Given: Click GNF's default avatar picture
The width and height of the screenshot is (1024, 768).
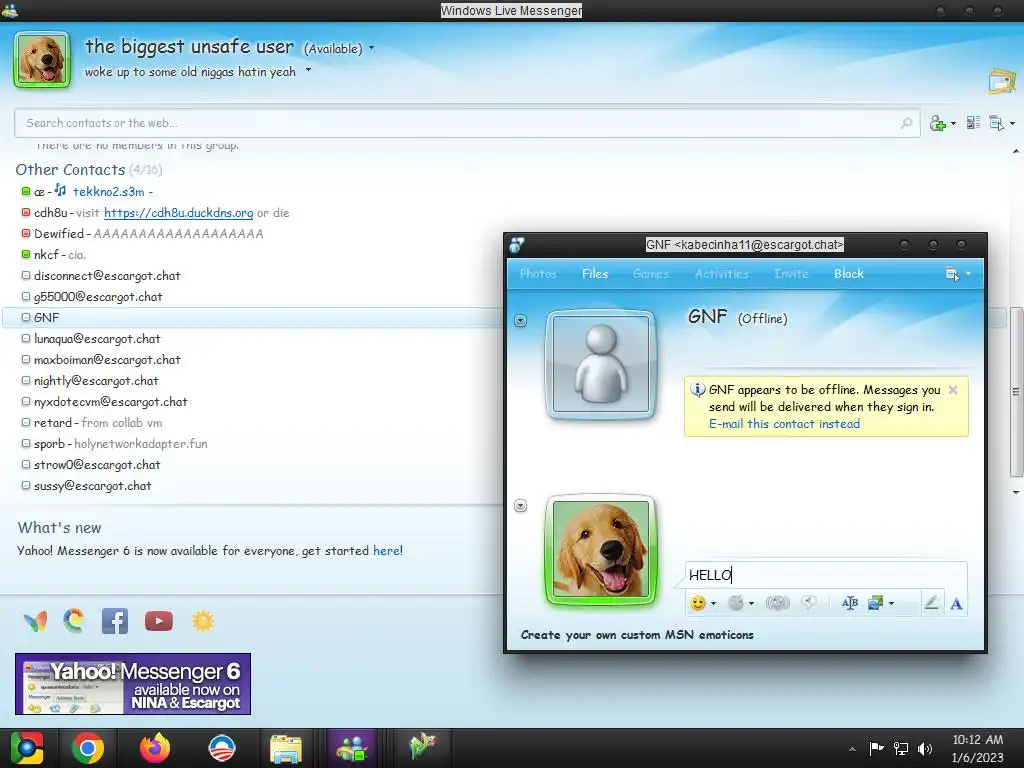Looking at the screenshot, I should point(601,363).
